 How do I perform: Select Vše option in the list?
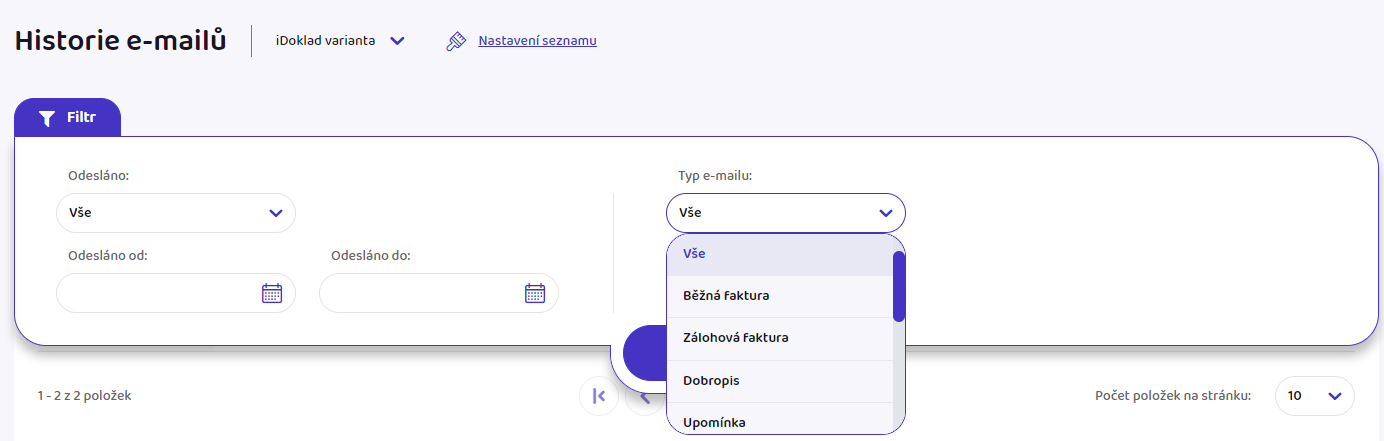[x=779, y=255]
